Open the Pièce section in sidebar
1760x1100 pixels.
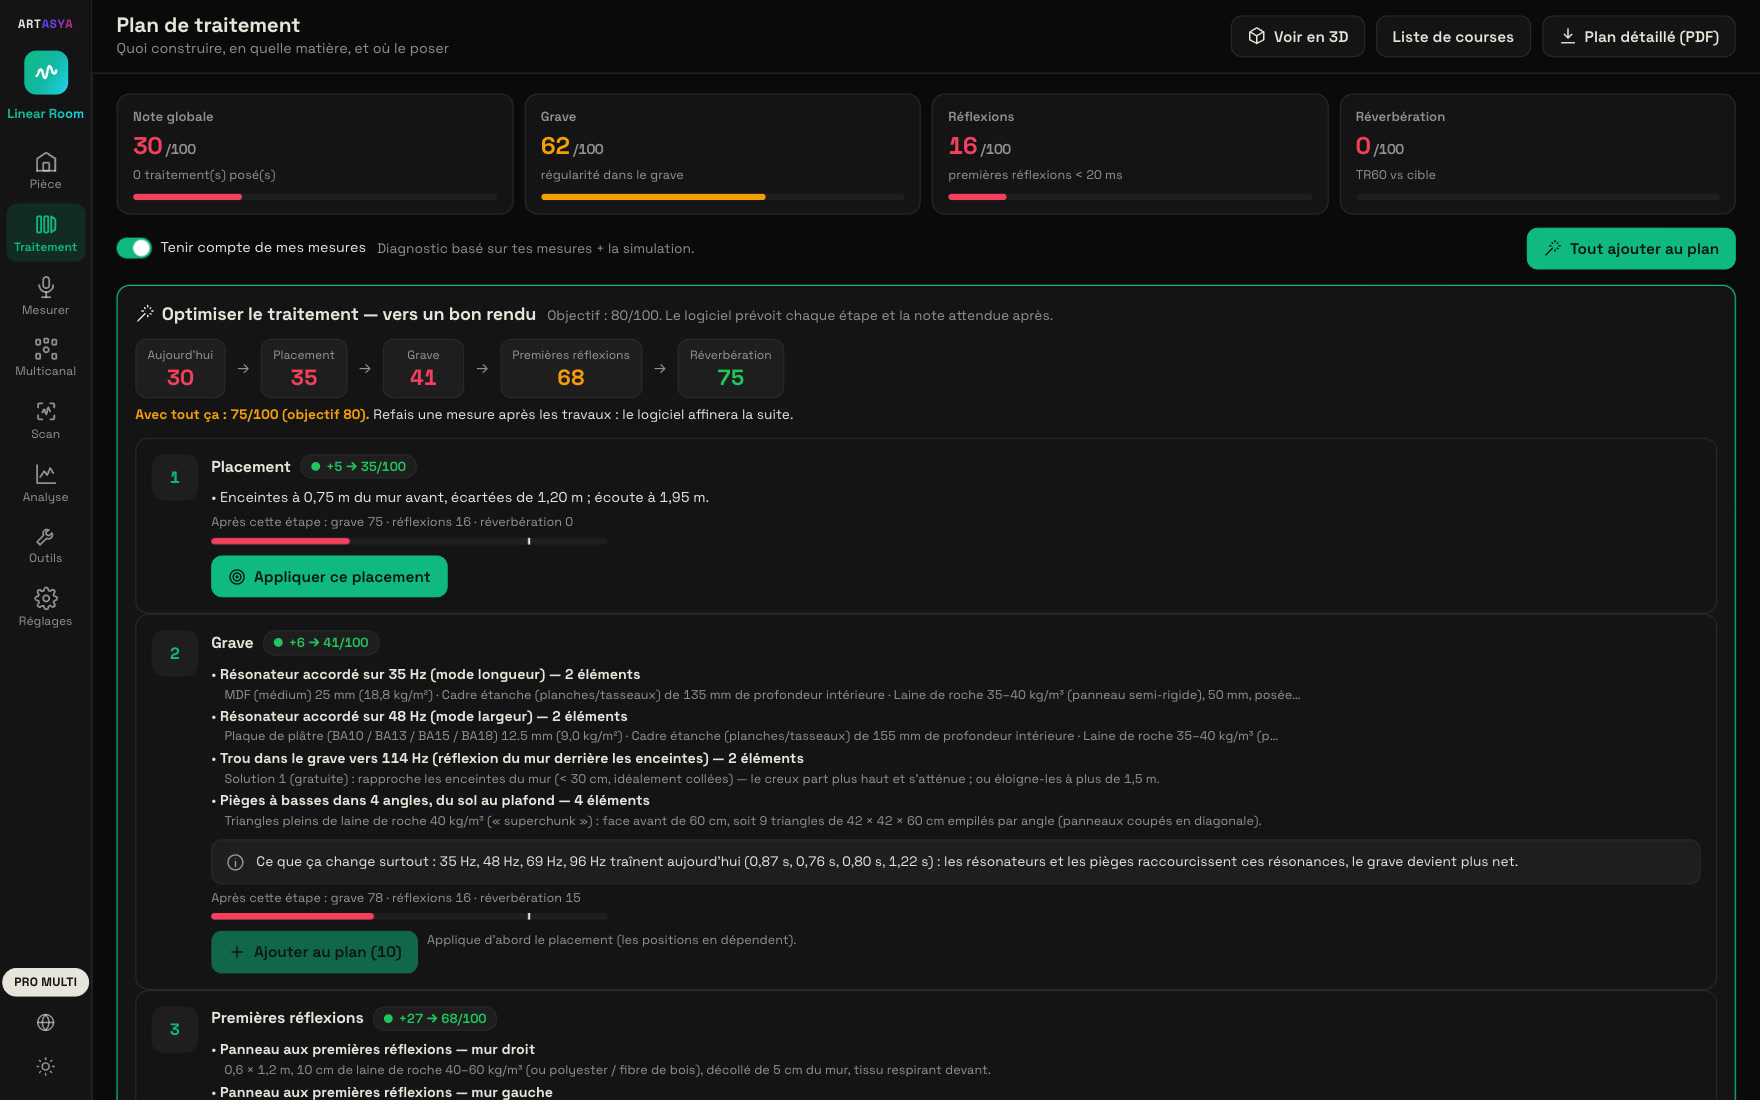point(45,170)
